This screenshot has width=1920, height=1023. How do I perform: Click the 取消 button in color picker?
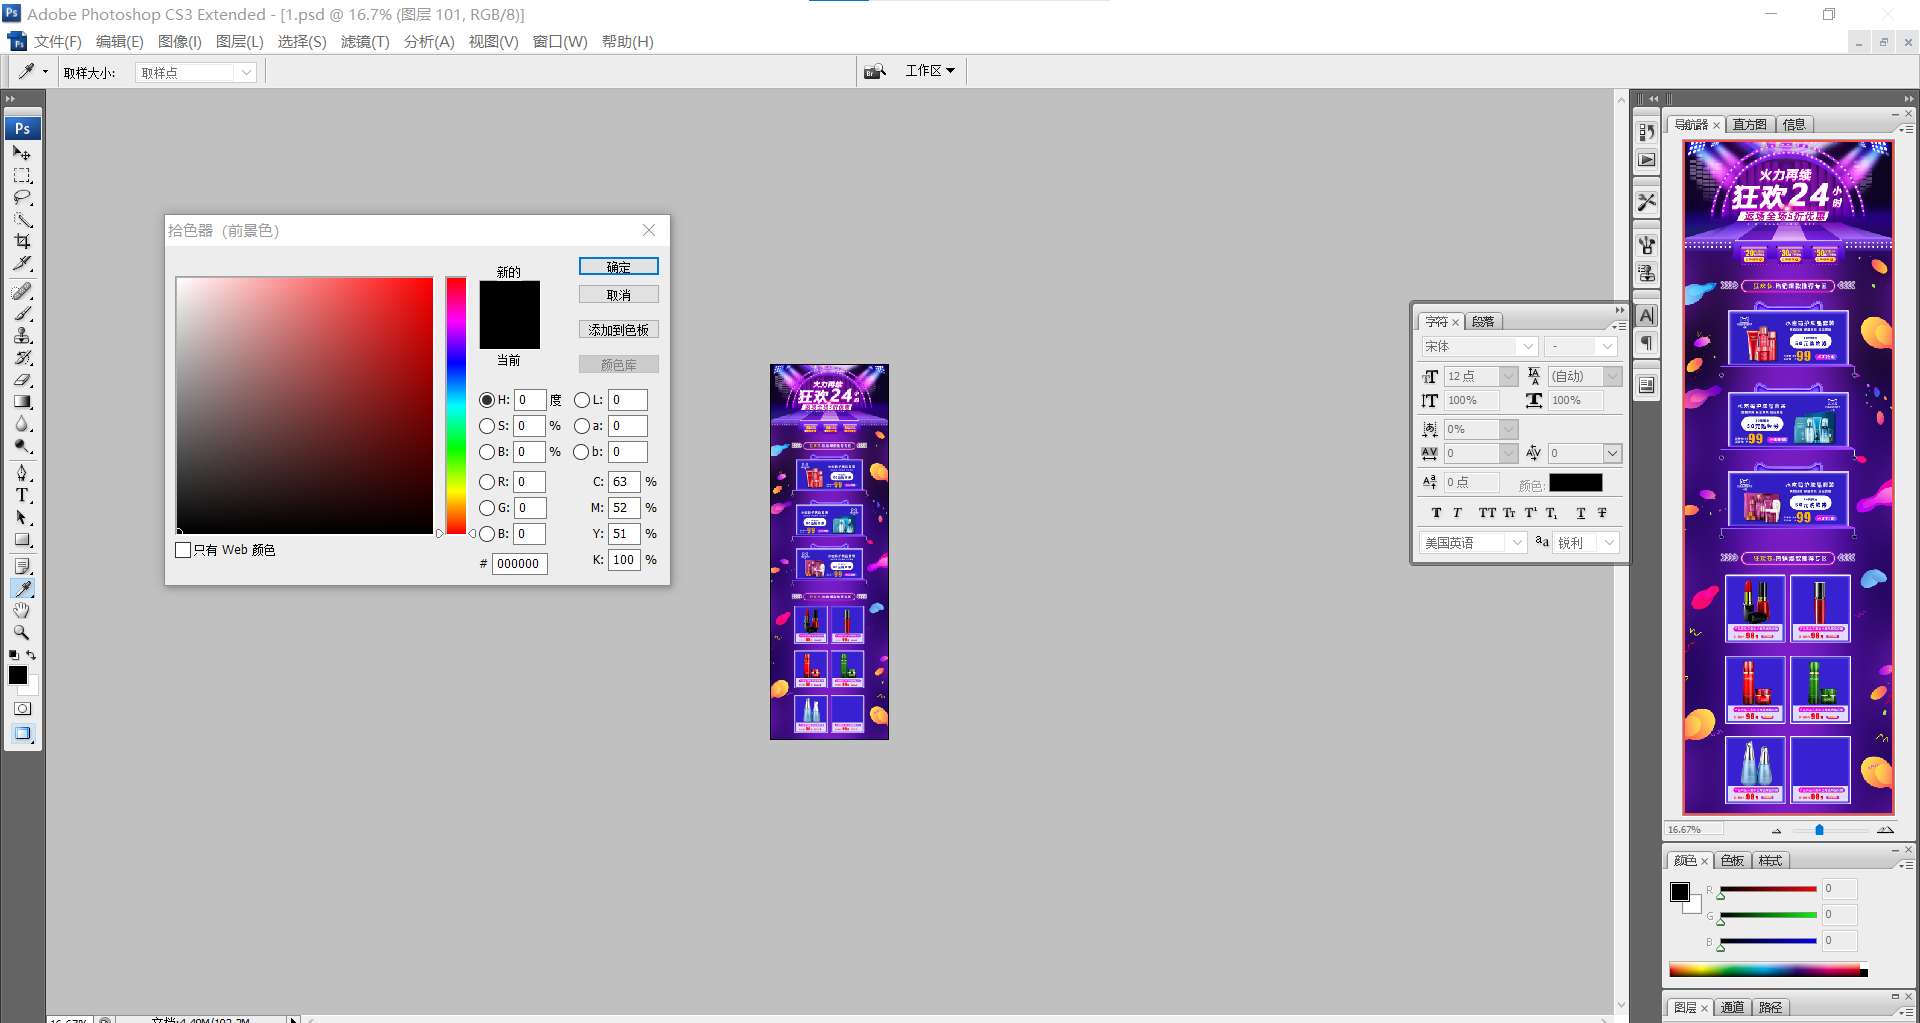point(618,295)
